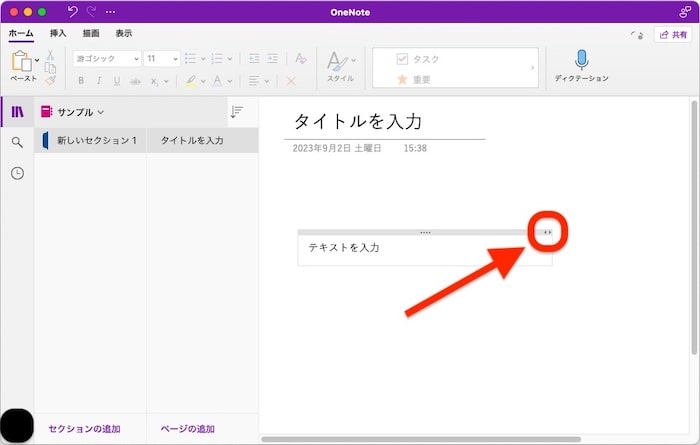The width and height of the screenshot is (700, 445).
Task: Click the decrease indent icon
Action: (x=254, y=58)
